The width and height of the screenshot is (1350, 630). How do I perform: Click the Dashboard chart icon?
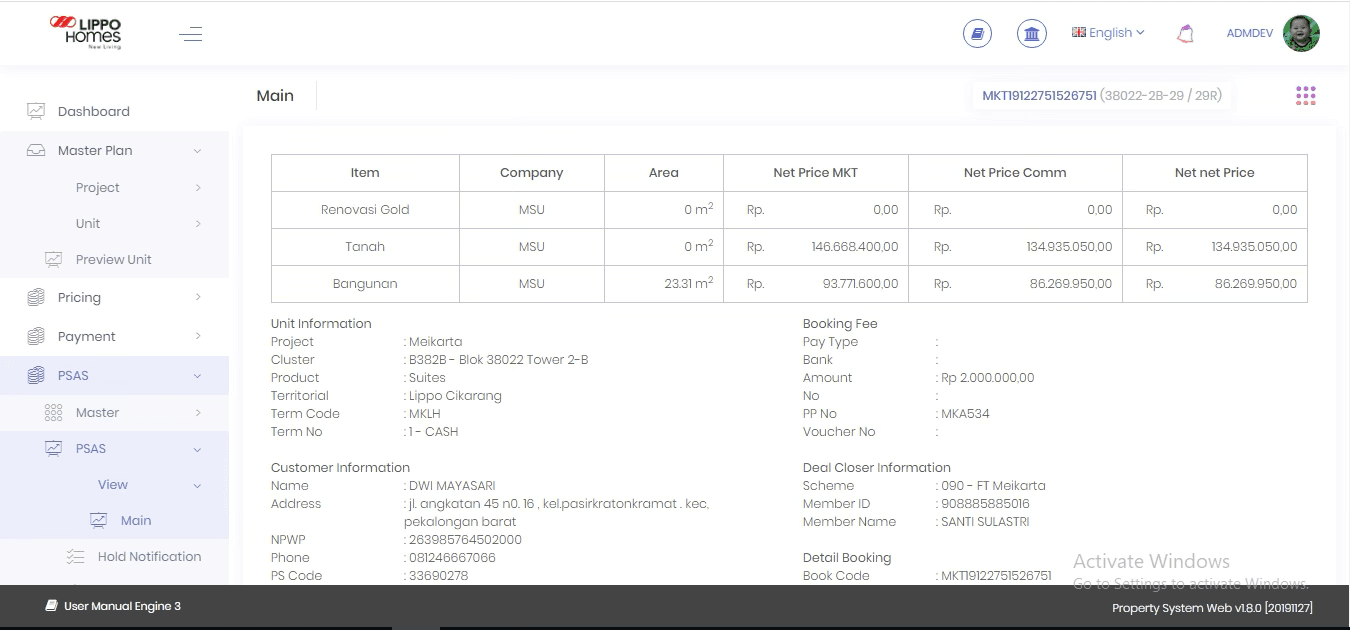click(36, 111)
